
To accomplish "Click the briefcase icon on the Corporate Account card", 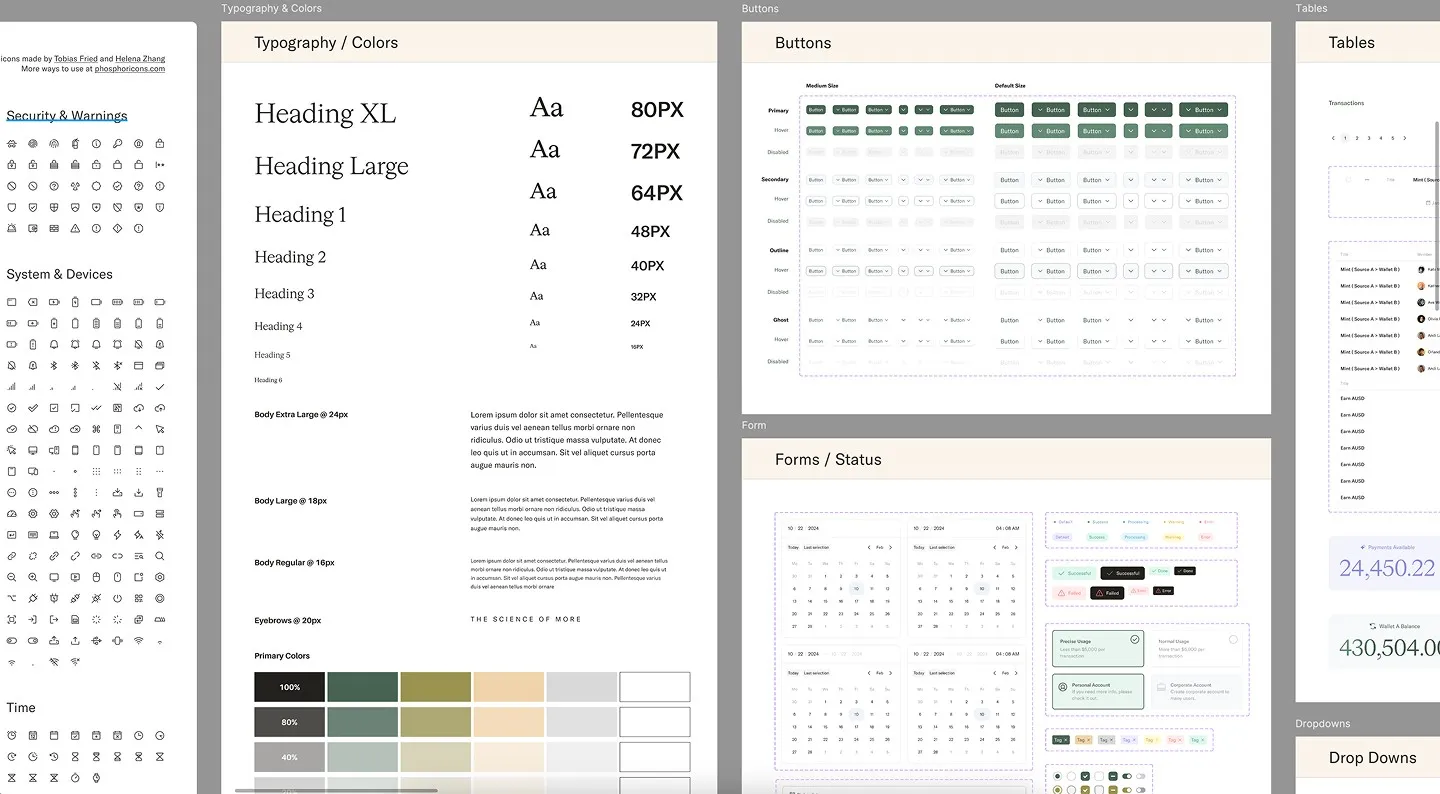I will pyautogui.click(x=1160, y=688).
